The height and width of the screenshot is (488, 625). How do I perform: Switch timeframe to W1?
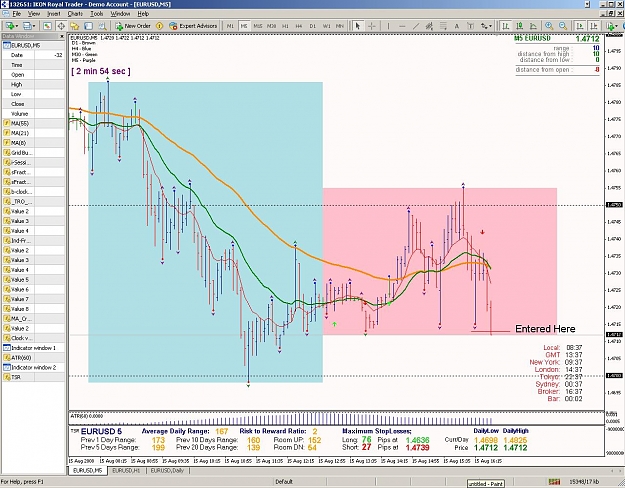click(x=326, y=26)
